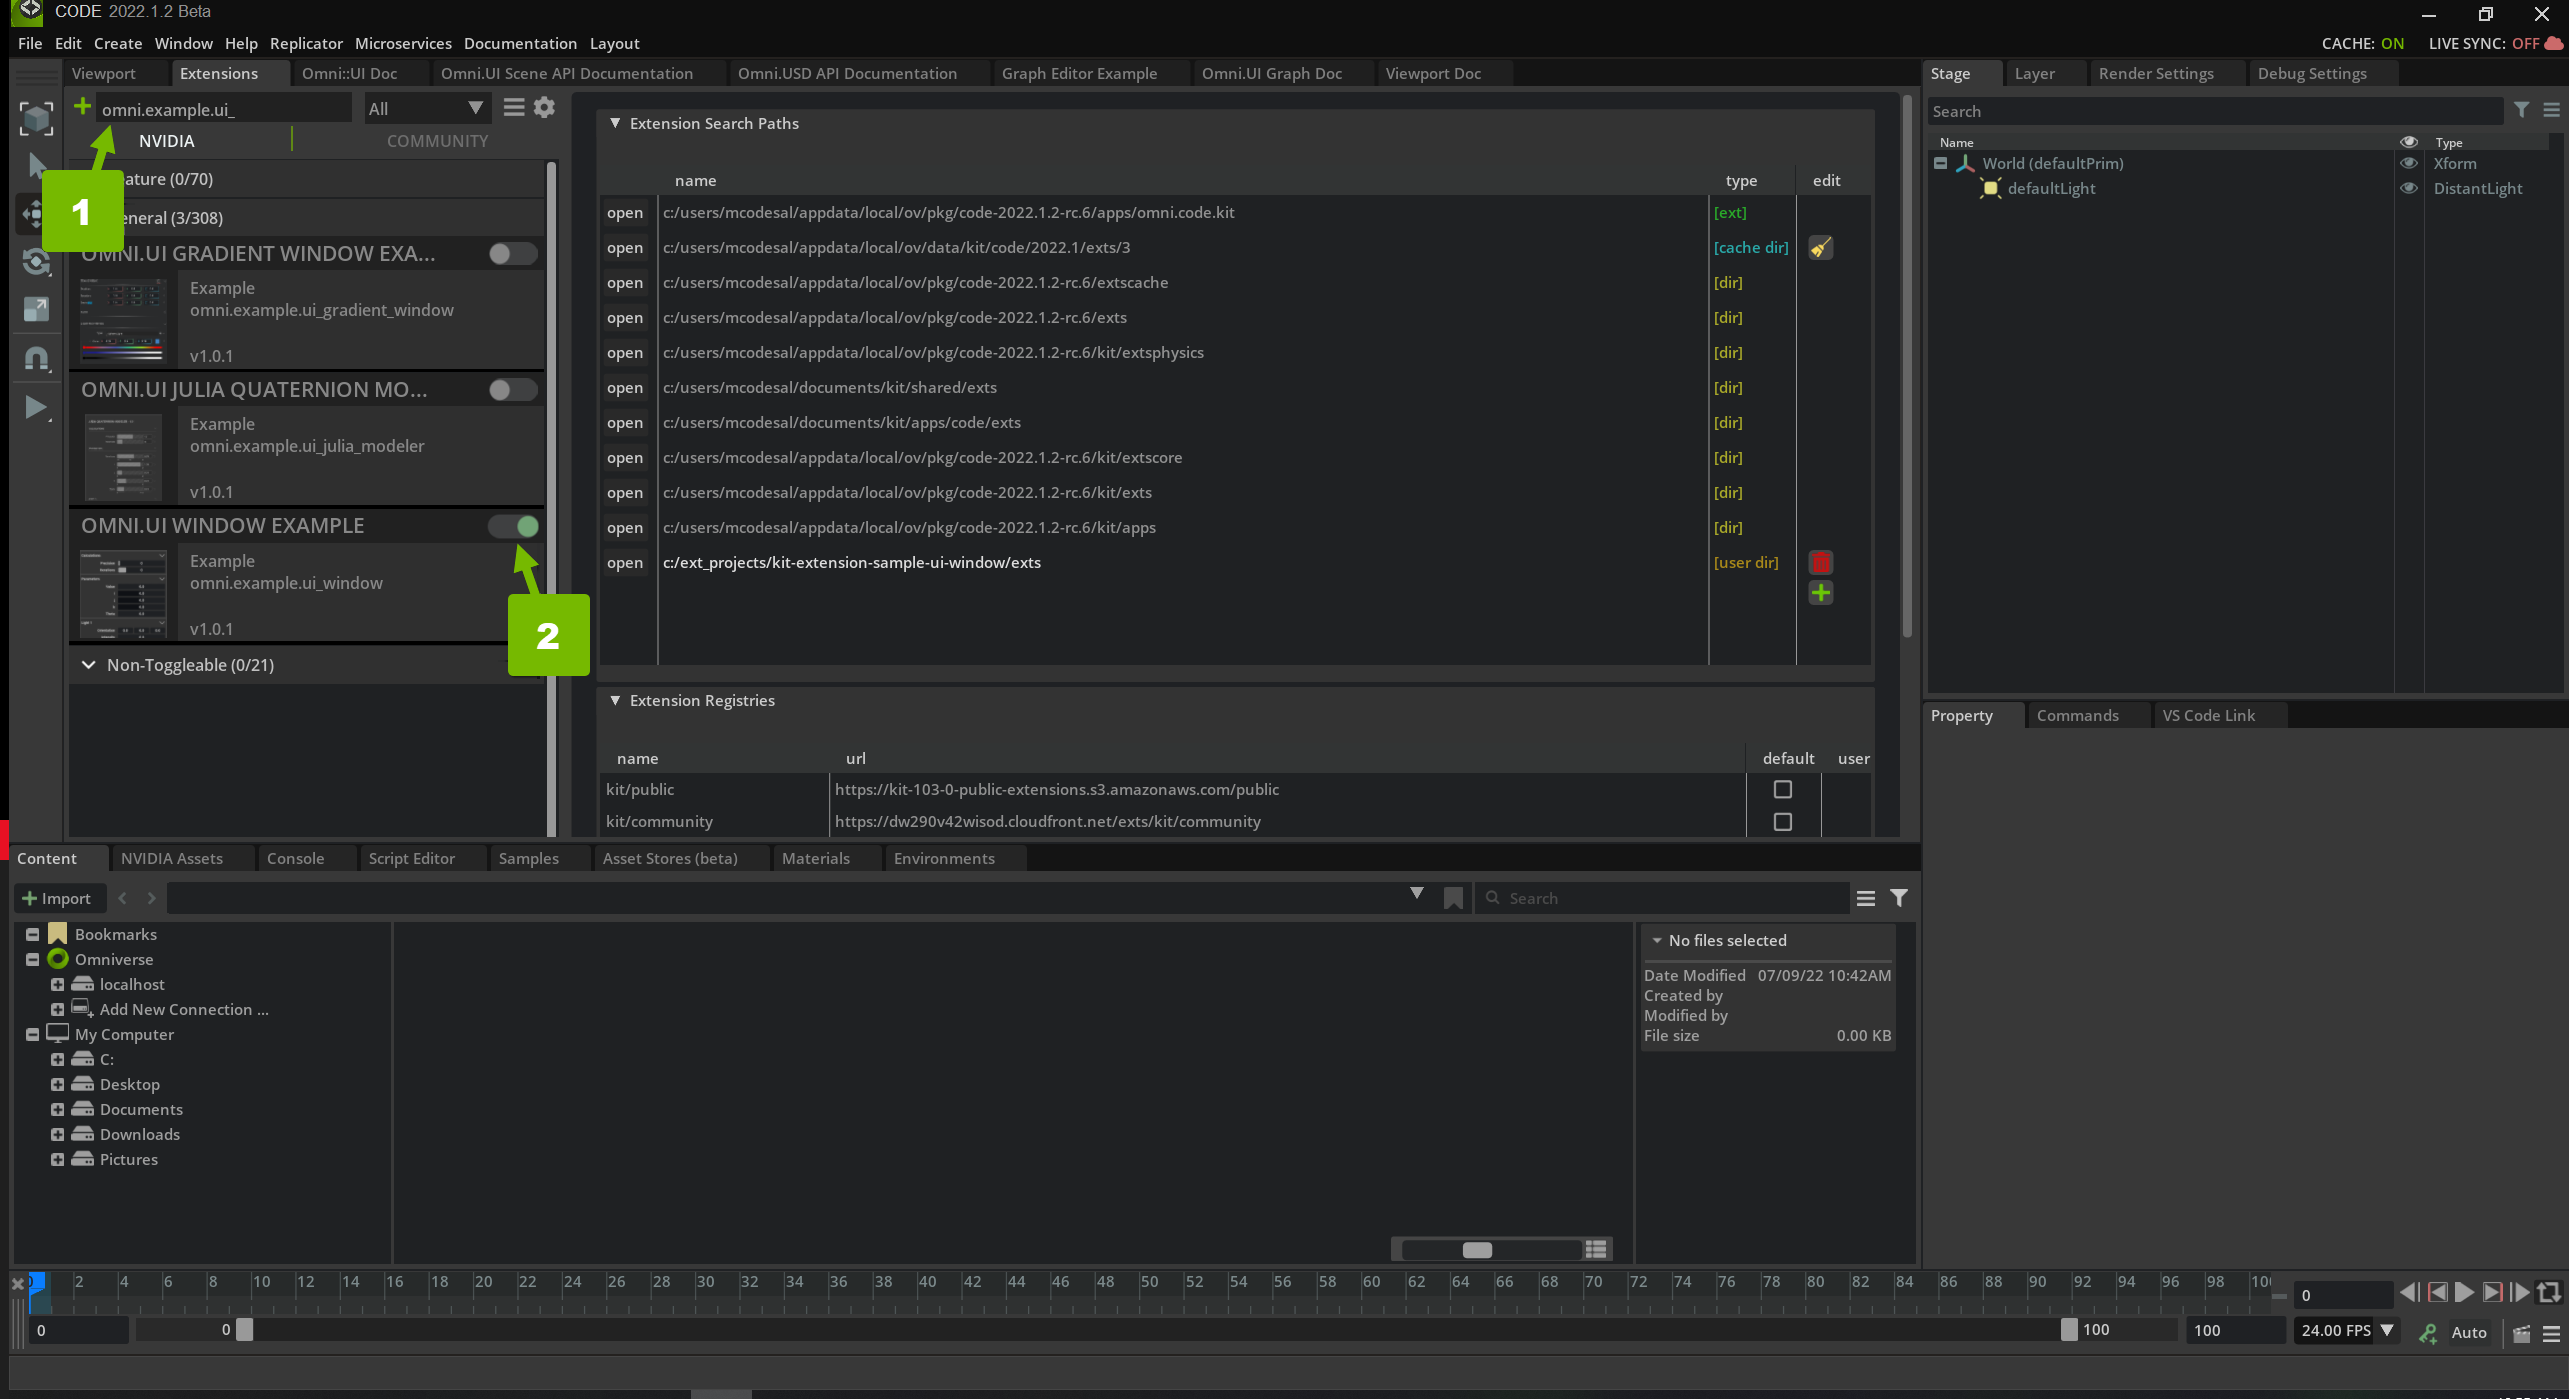Click the timeline range end handle at 100
This screenshot has width=2569, height=1399.
click(2068, 1330)
